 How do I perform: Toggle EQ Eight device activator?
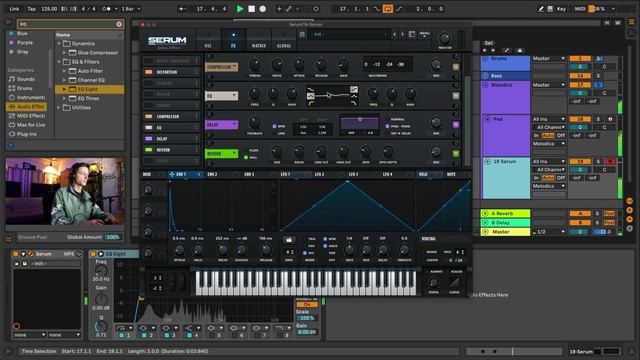pyautogui.click(x=93, y=254)
